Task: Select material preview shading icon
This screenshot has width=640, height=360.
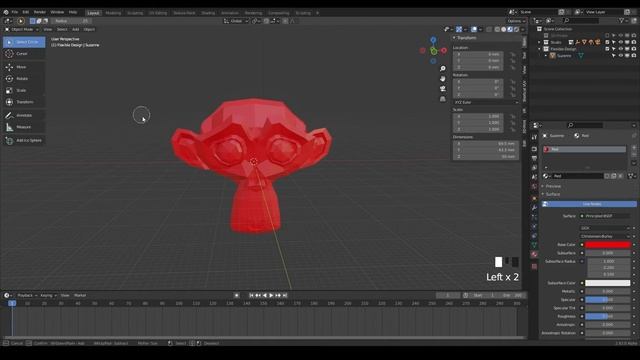Action: [x=510, y=29]
